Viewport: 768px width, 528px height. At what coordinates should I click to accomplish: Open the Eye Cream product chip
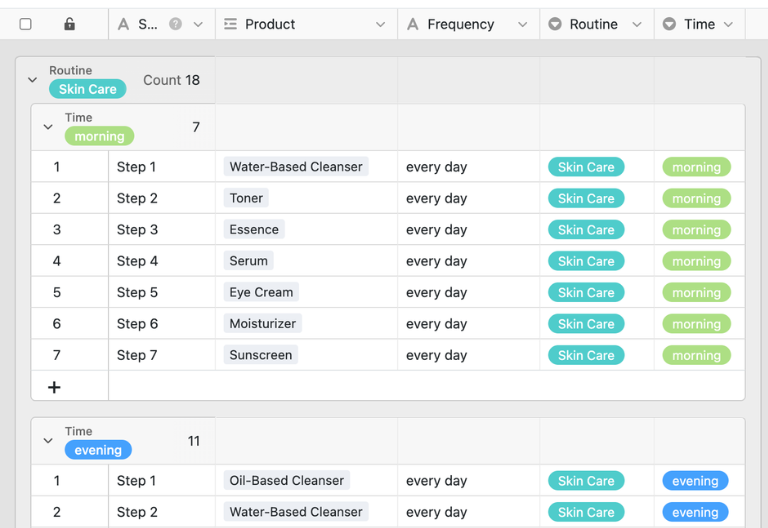[261, 292]
